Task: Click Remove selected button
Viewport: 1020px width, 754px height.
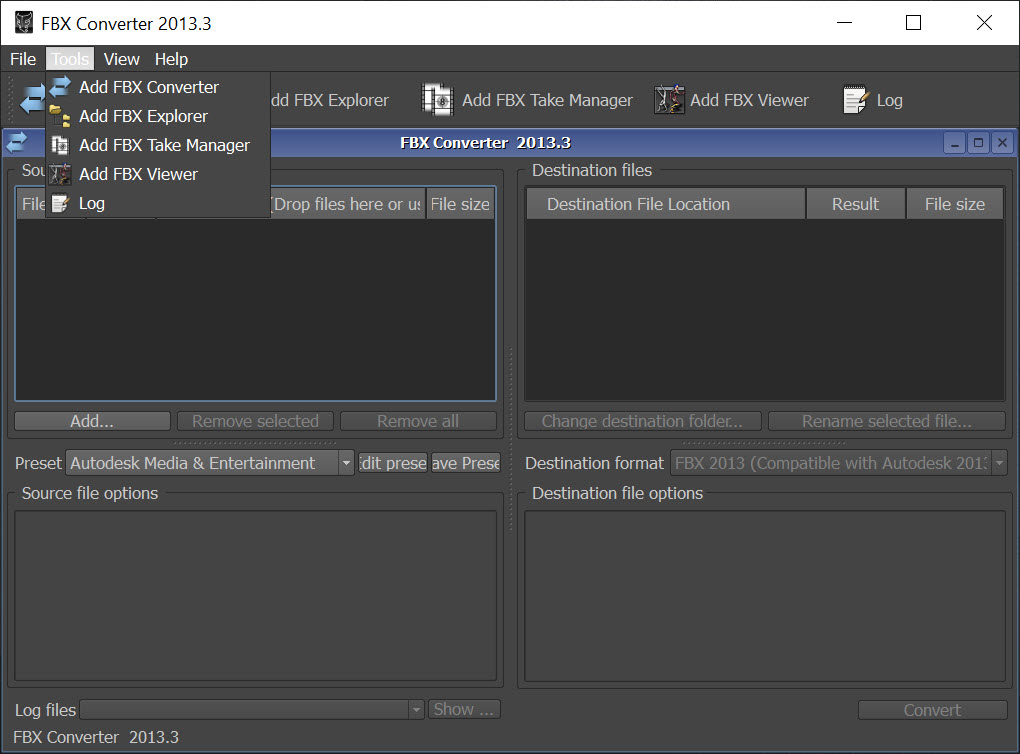Action: tap(255, 421)
